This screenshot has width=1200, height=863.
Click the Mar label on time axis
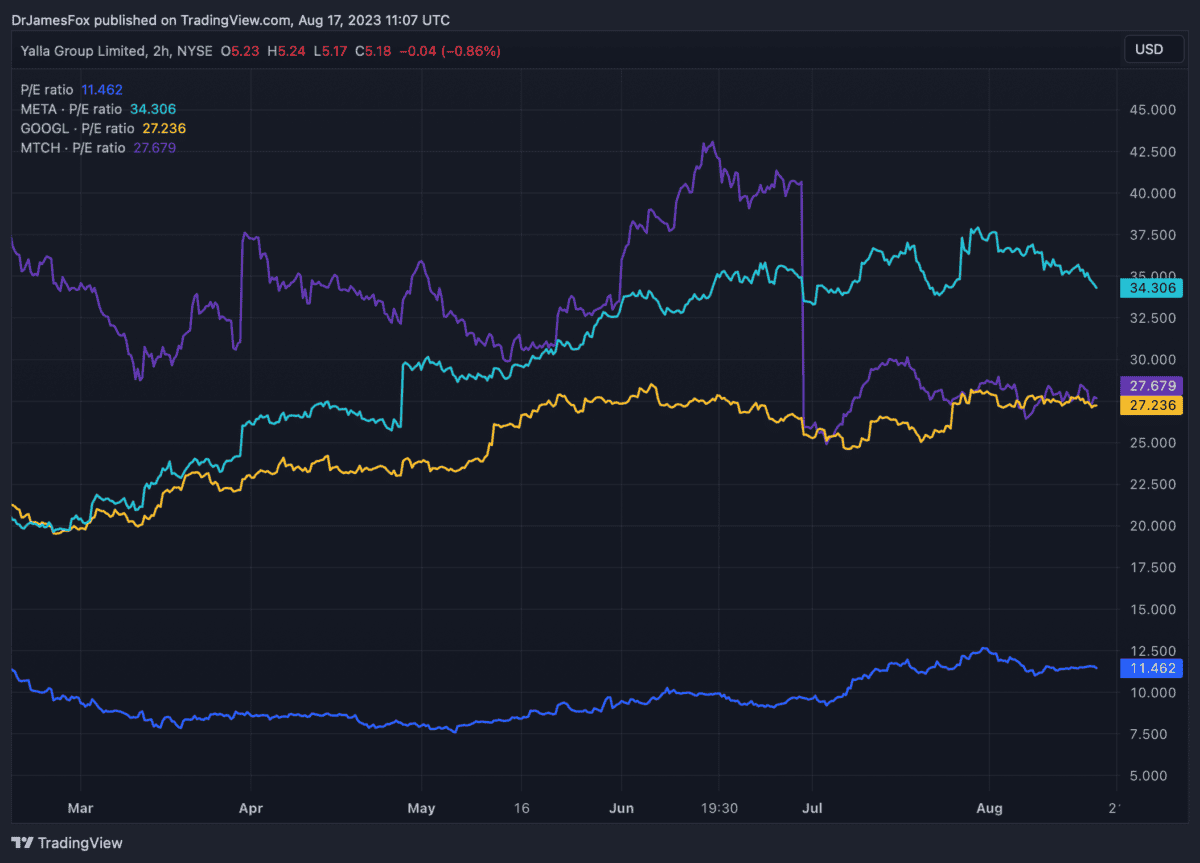80,807
